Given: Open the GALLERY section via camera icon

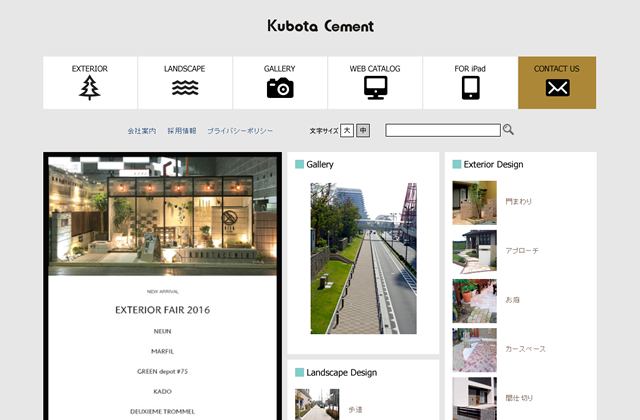Looking at the screenshot, I should [280, 88].
